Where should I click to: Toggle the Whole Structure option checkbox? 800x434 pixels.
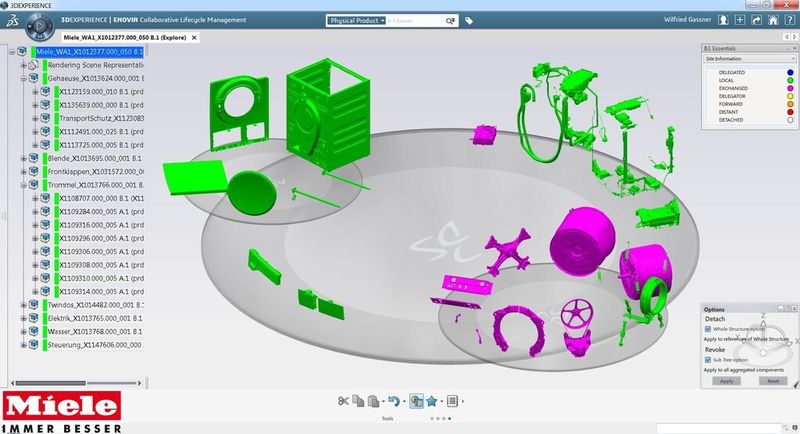[708, 329]
